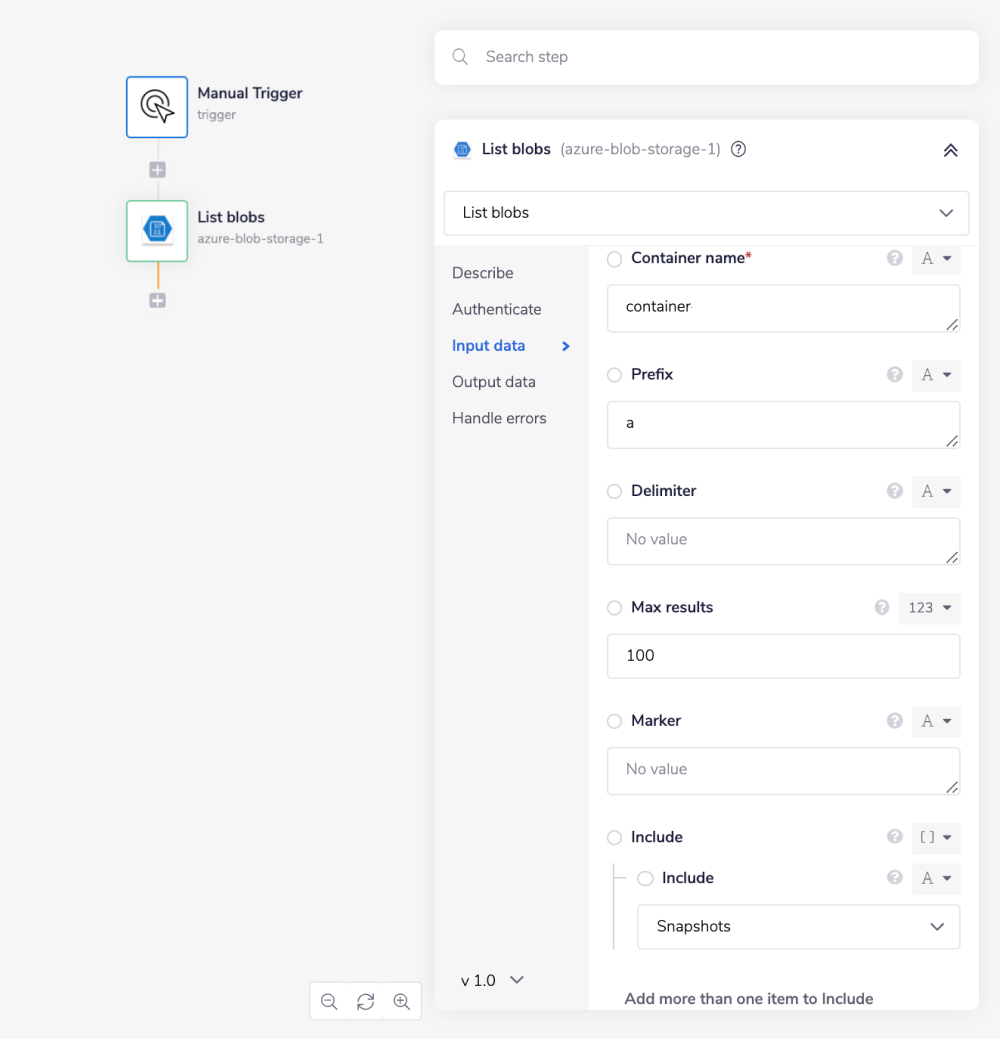Screen dimensions: 1000x1039
Task: Open Max results type selector 123
Action: pos(929,608)
